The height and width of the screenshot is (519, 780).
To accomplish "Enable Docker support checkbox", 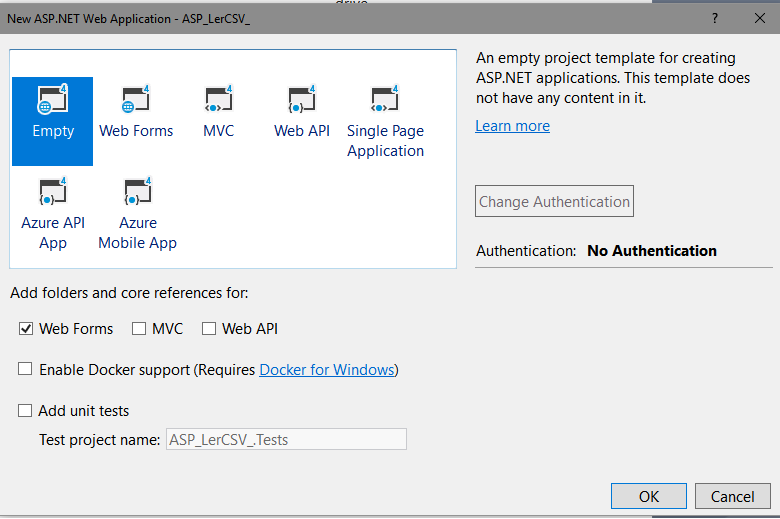I will (x=25, y=369).
